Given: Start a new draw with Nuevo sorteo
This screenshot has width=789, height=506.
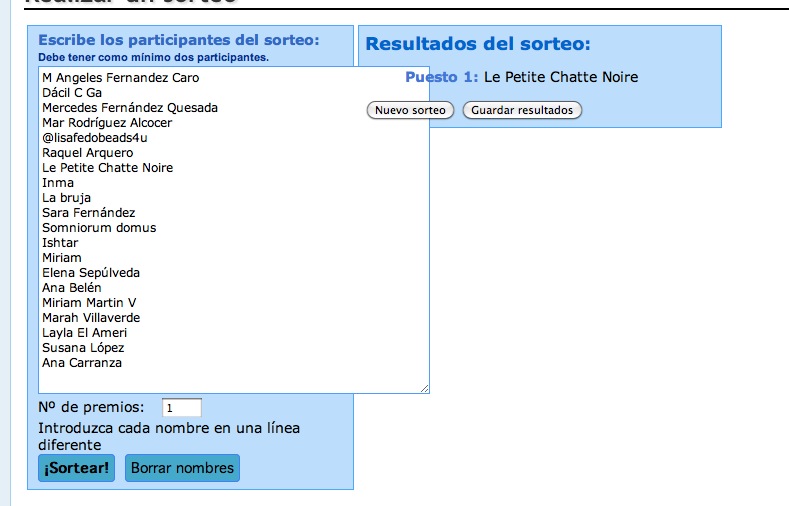Looking at the screenshot, I should [410, 110].
